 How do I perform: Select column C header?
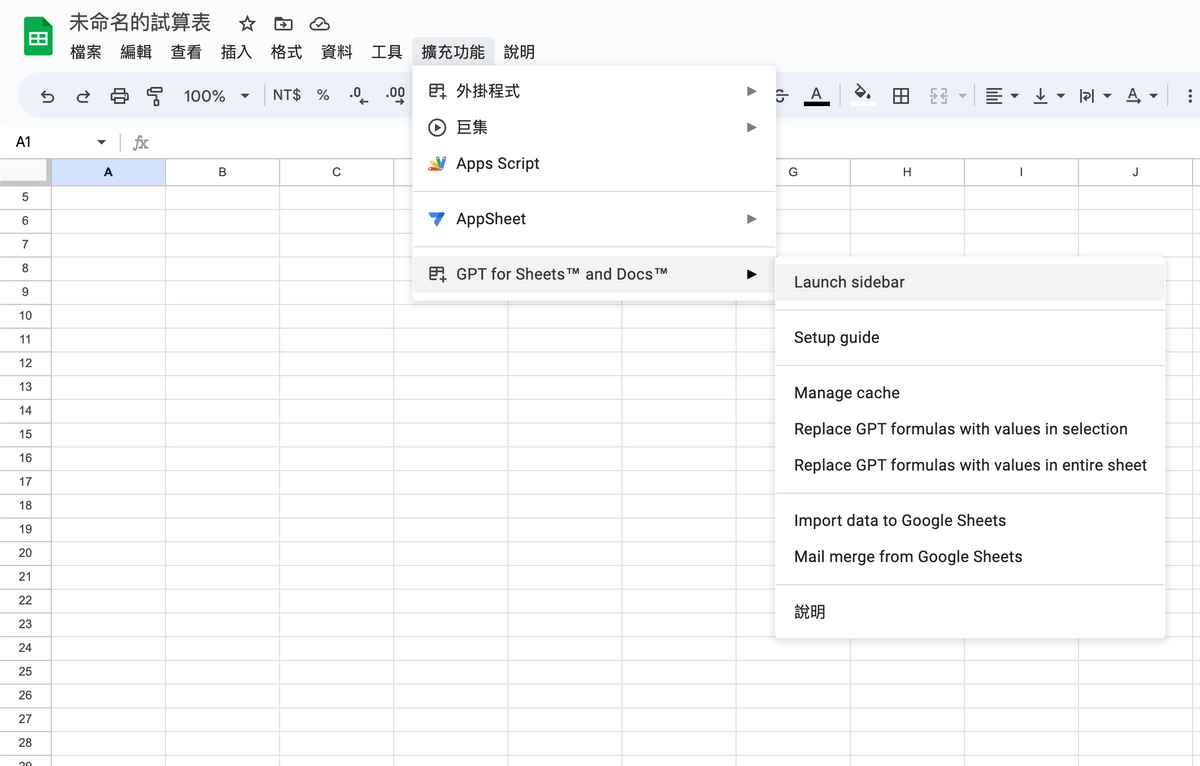point(336,172)
